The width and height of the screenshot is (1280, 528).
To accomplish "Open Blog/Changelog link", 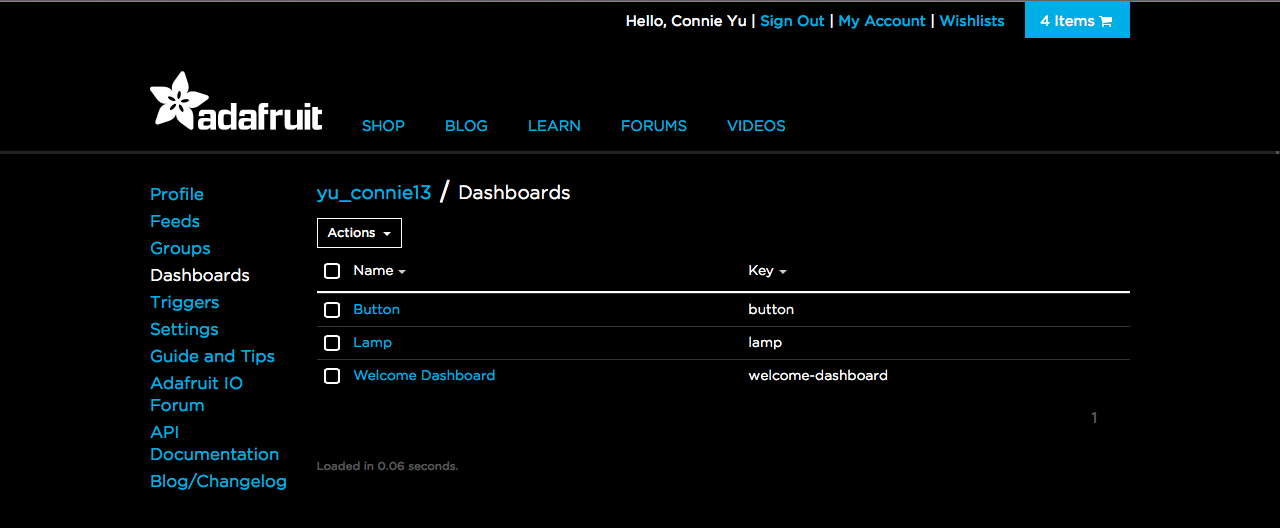I will [218, 481].
